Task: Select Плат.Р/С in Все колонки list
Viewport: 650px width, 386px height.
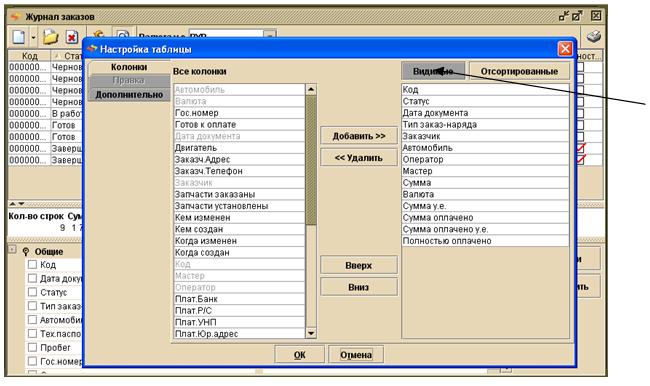Action: click(240, 310)
